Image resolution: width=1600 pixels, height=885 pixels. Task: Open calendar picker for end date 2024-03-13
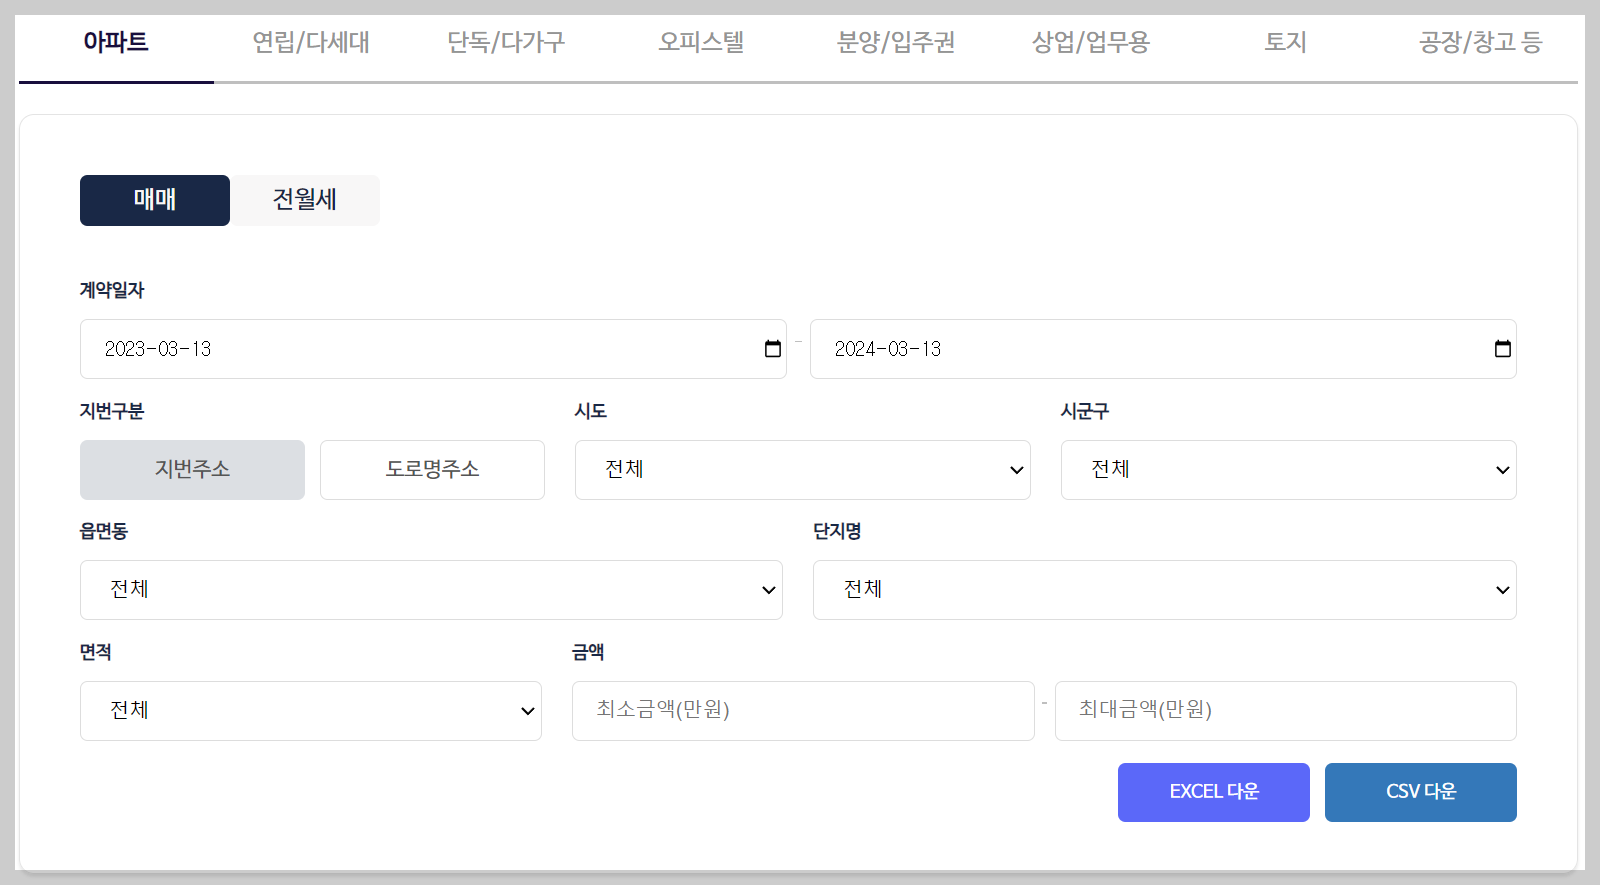(x=1503, y=349)
